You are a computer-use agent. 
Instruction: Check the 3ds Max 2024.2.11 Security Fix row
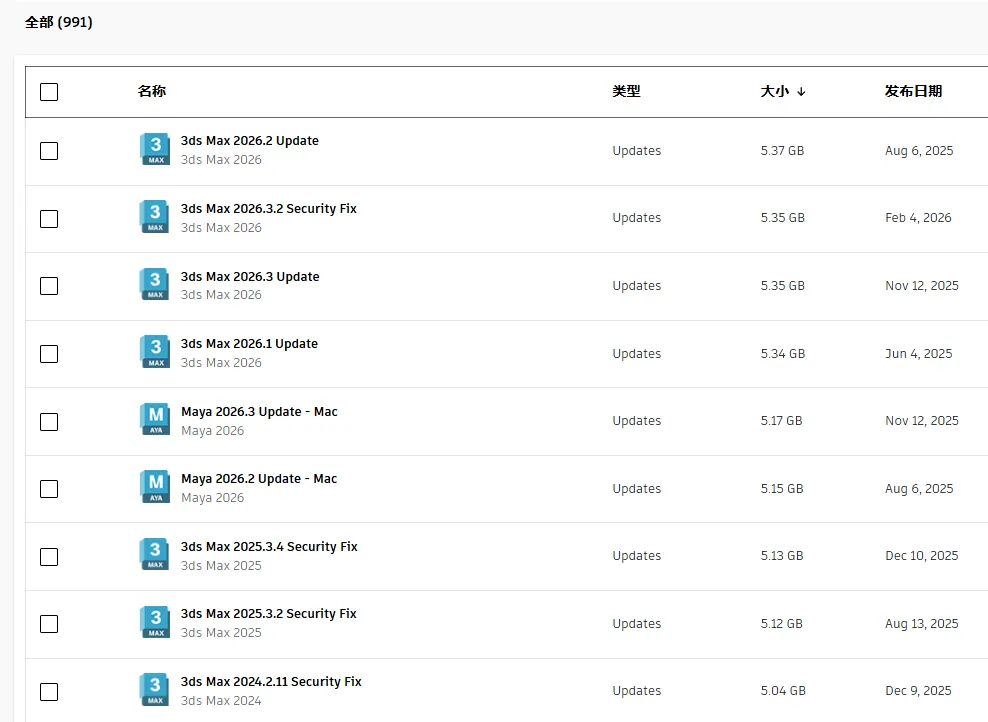click(x=49, y=692)
